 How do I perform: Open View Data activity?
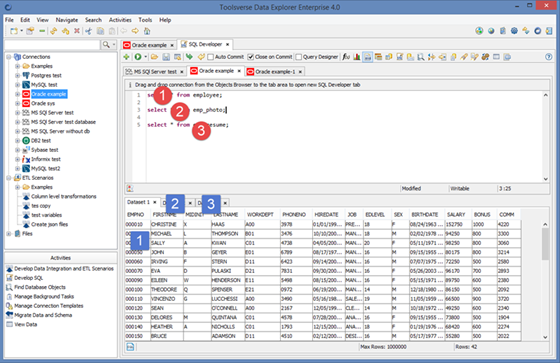[x=25, y=324]
